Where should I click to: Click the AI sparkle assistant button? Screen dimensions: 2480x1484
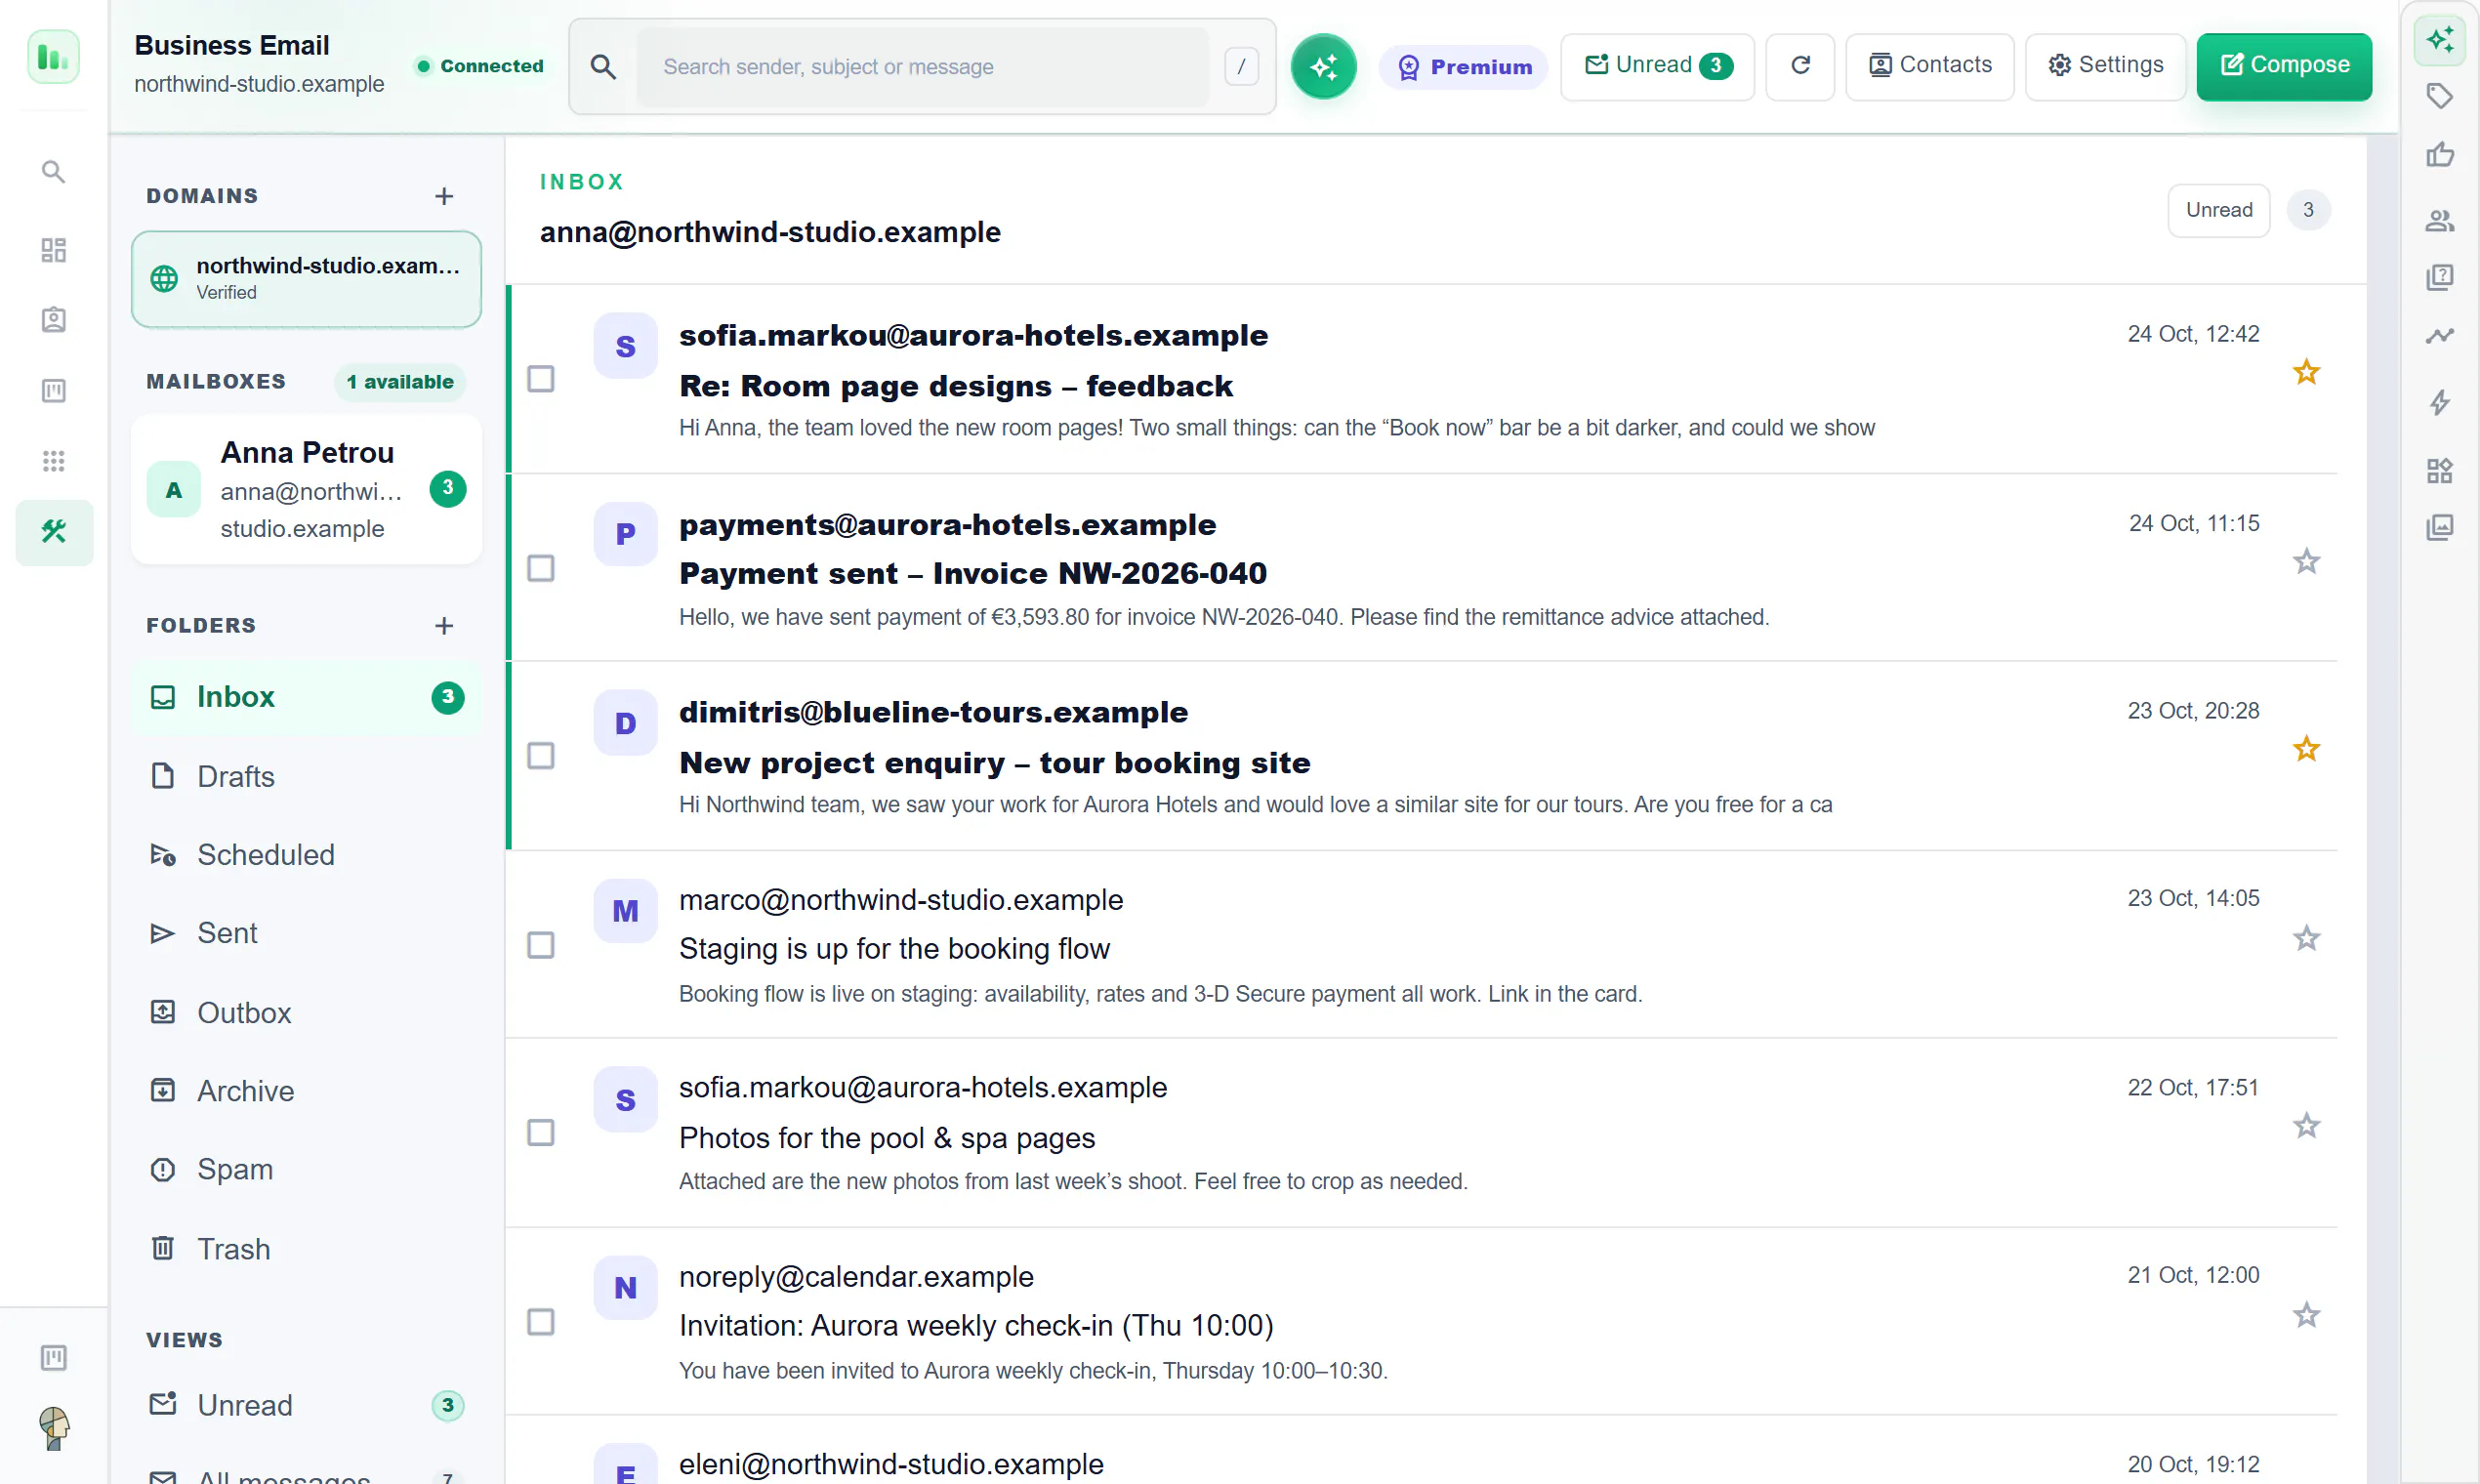click(x=1323, y=66)
